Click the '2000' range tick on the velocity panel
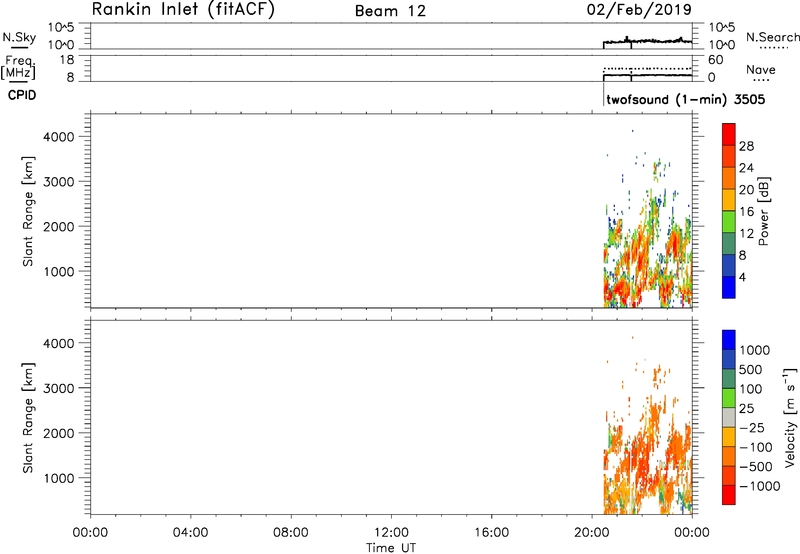This screenshot has width=800, height=554. pos(59,433)
